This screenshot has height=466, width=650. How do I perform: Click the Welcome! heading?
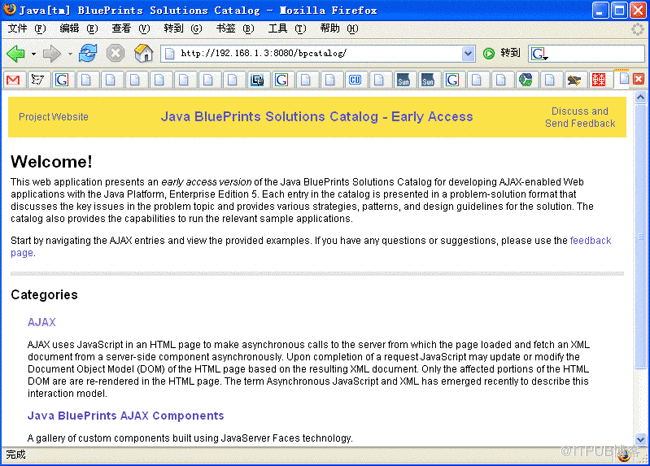tap(51, 162)
